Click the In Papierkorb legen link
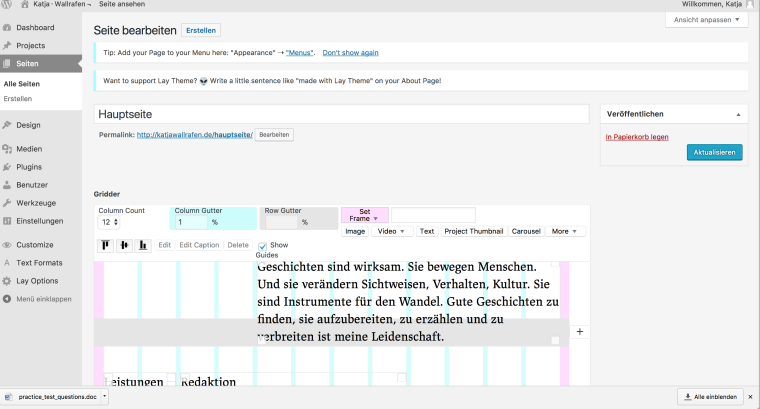The image size is (760, 409). [x=637, y=136]
